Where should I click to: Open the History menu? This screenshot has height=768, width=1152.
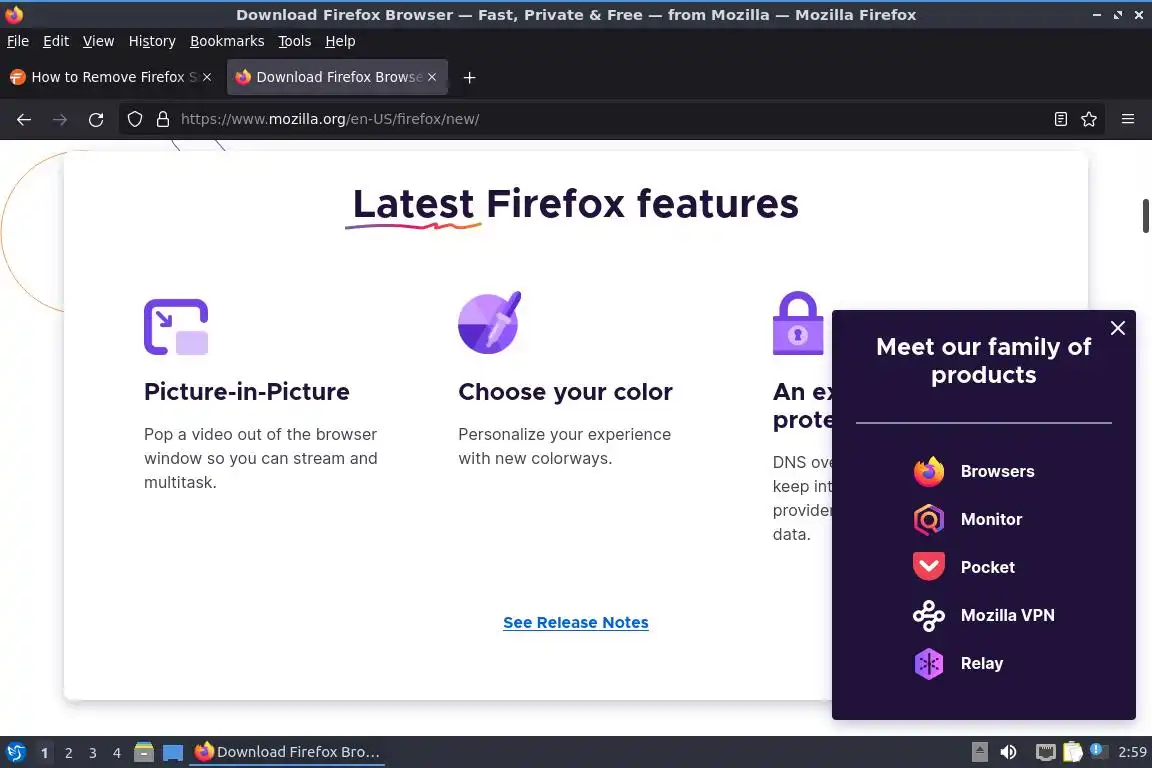(x=152, y=41)
